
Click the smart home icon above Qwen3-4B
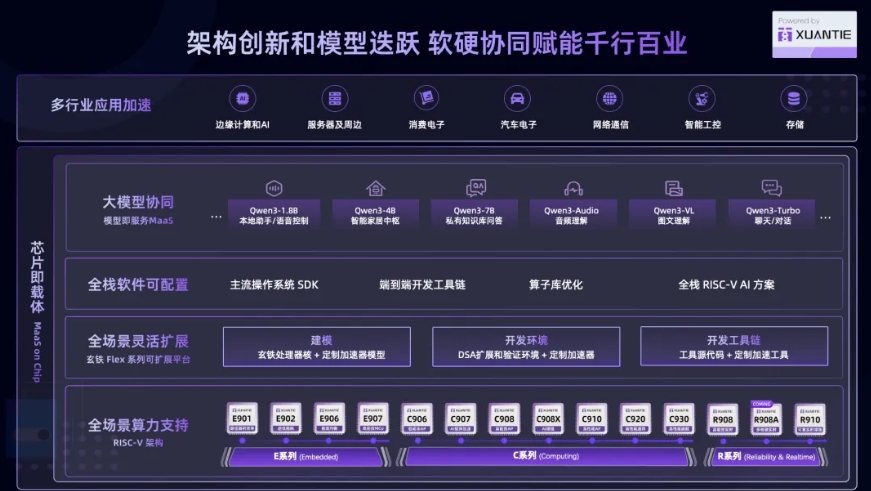click(375, 188)
